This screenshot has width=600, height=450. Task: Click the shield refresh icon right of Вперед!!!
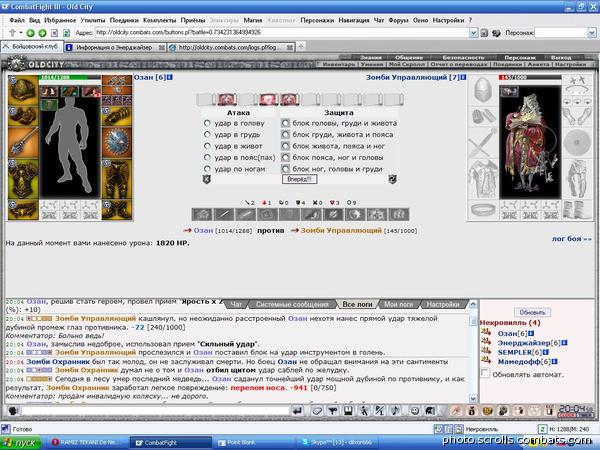coord(392,179)
